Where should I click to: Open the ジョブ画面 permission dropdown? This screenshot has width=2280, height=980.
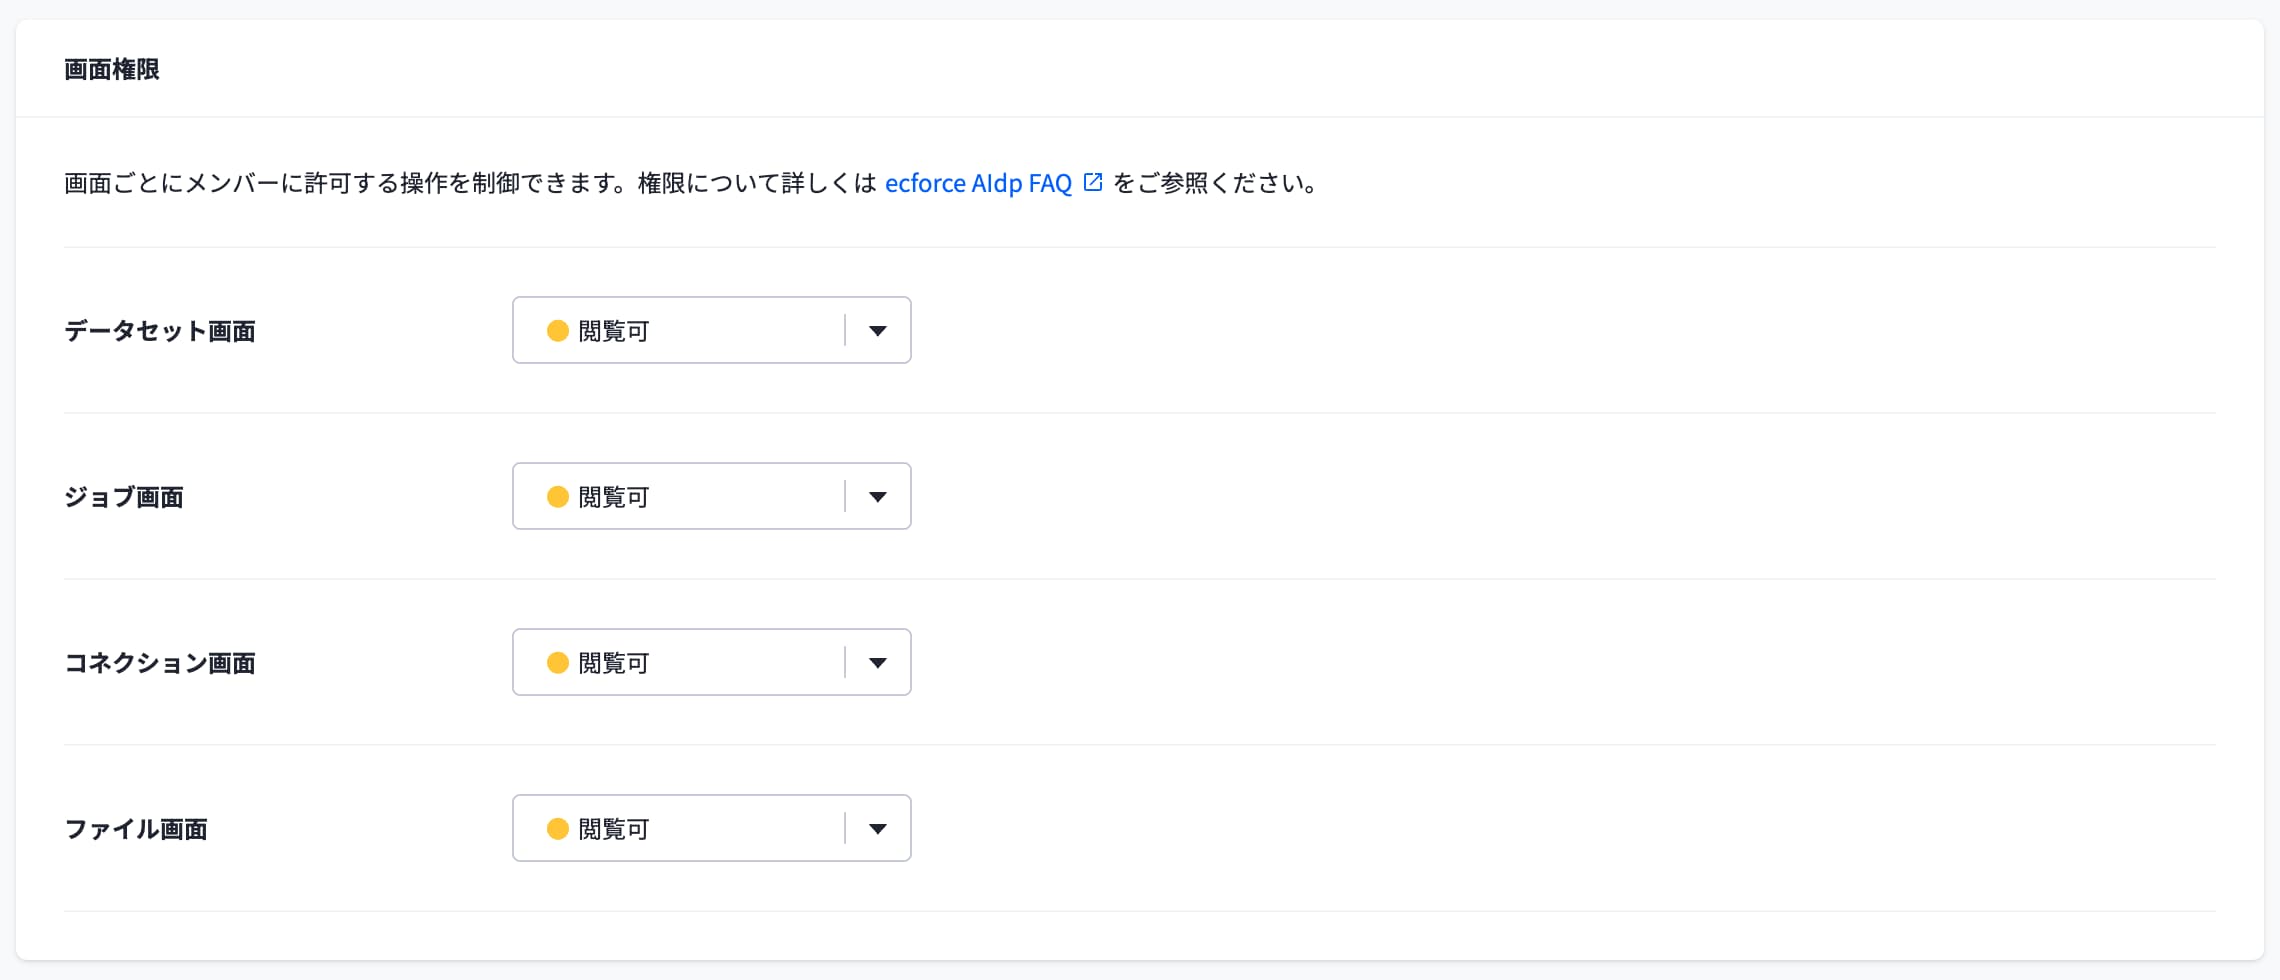click(x=711, y=496)
